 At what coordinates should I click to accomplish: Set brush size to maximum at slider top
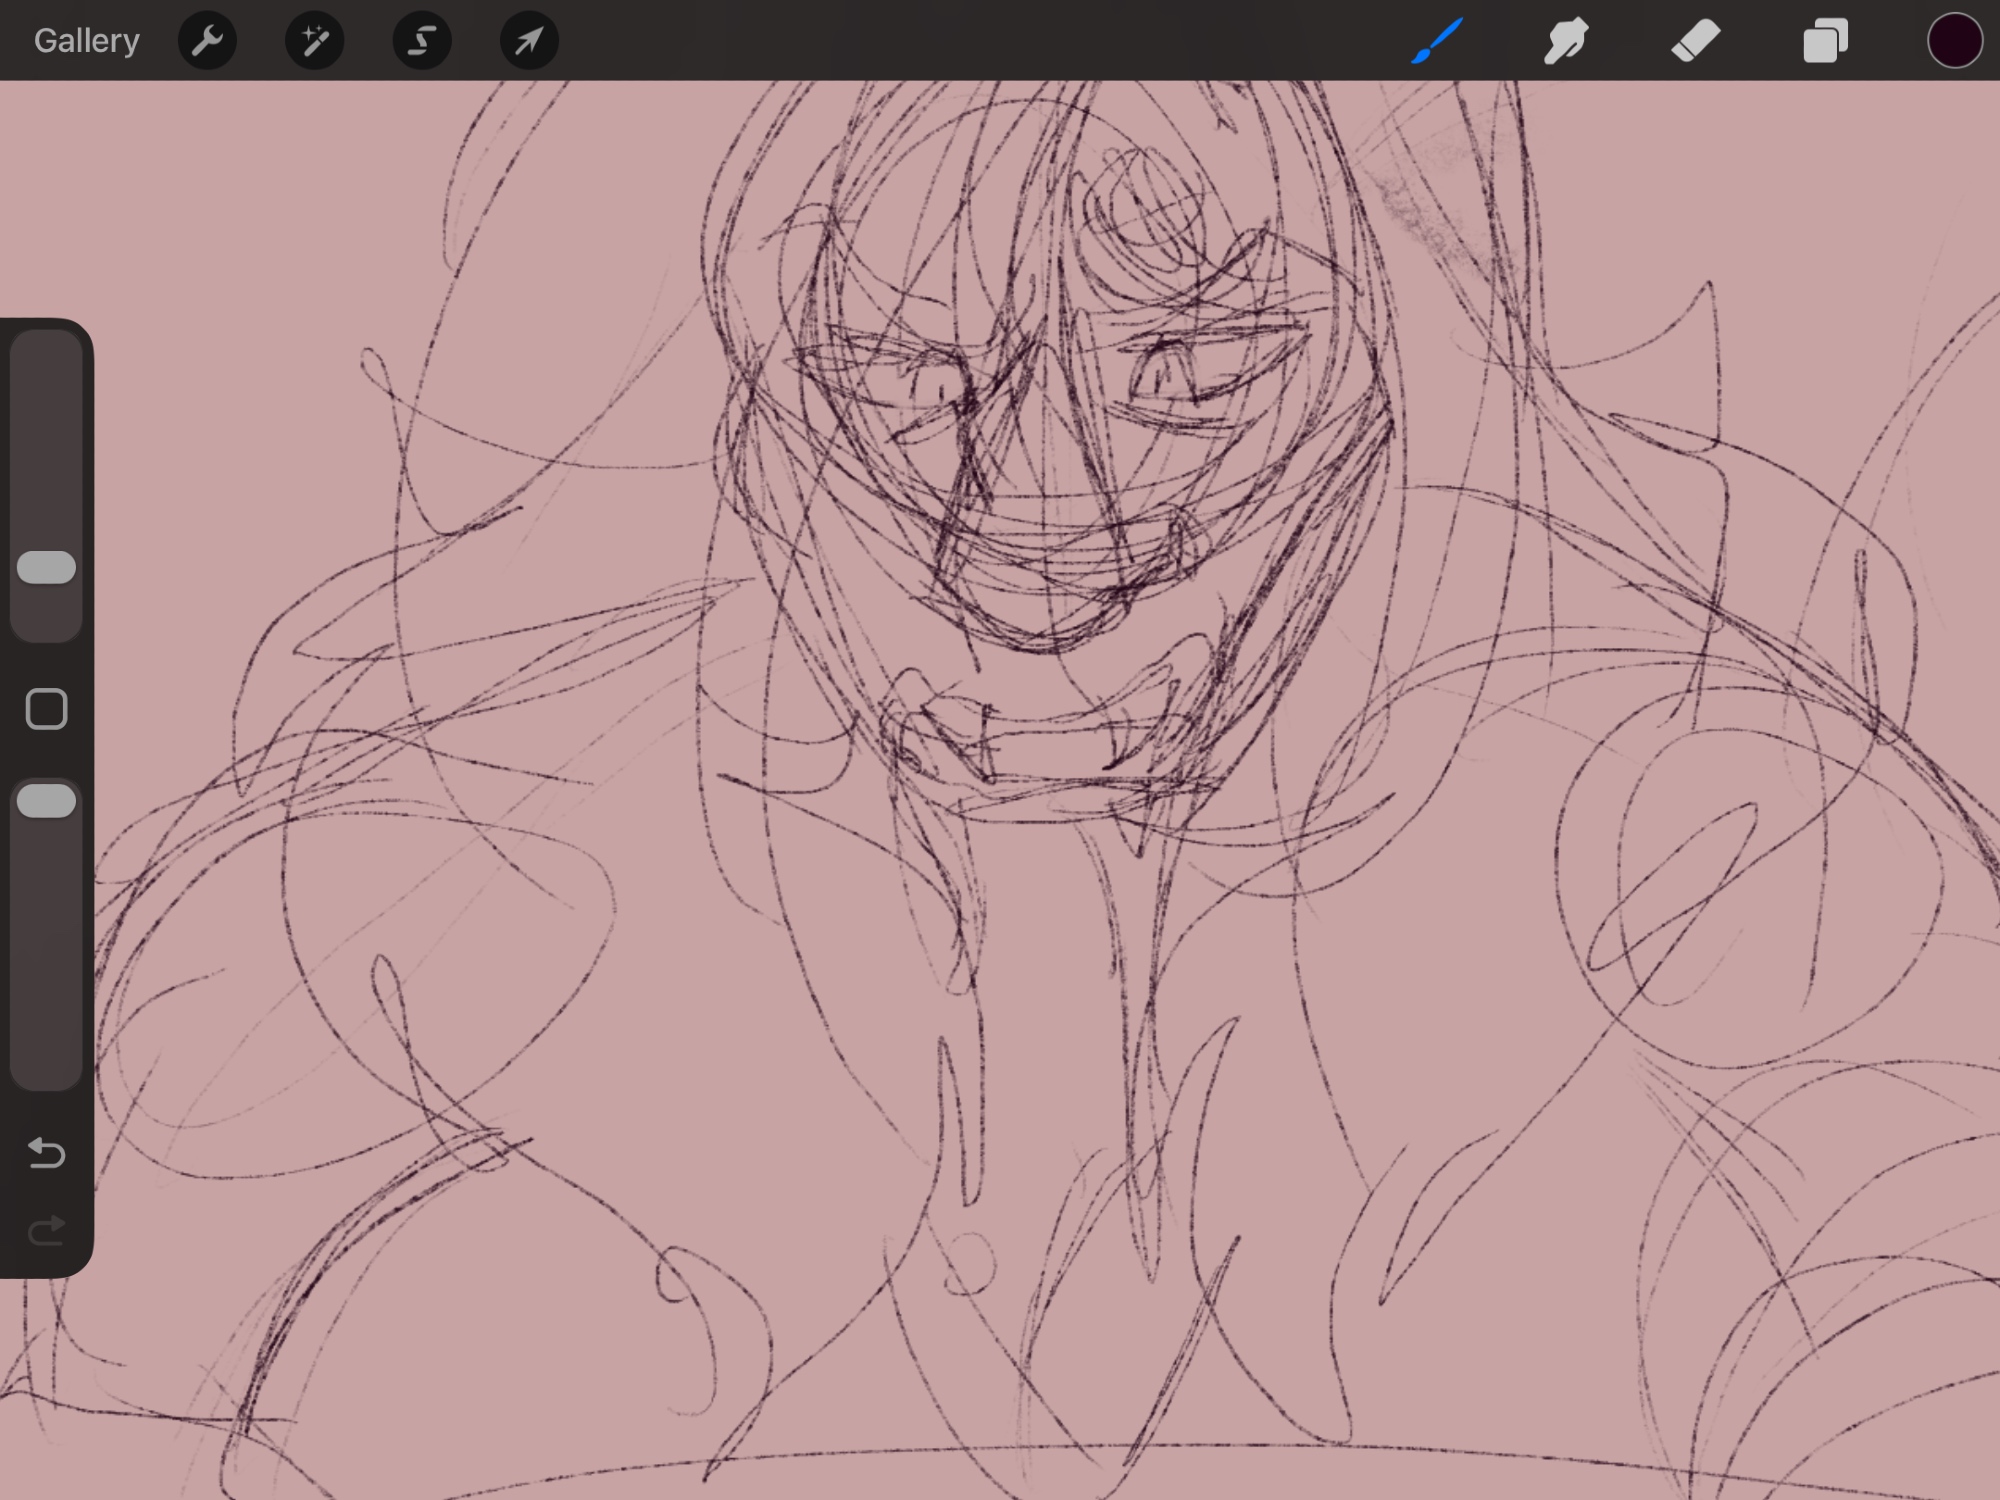pos(47,345)
